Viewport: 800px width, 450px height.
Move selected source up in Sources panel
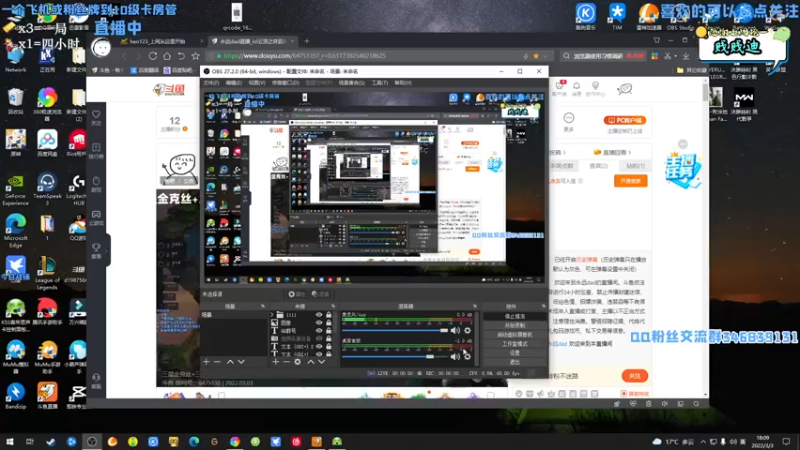310,362
